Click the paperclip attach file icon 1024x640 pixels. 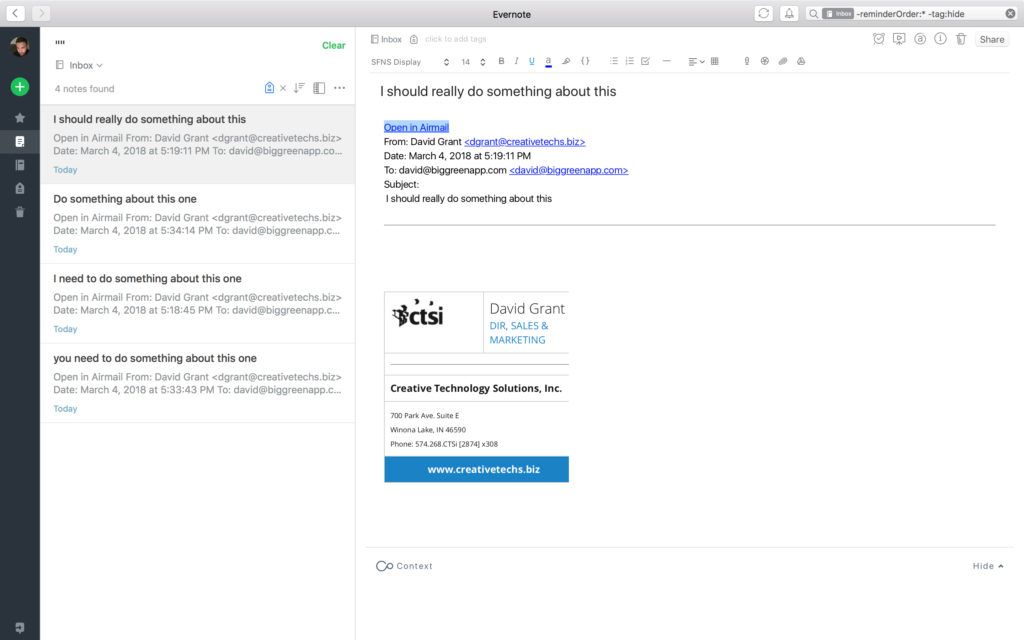click(x=783, y=61)
